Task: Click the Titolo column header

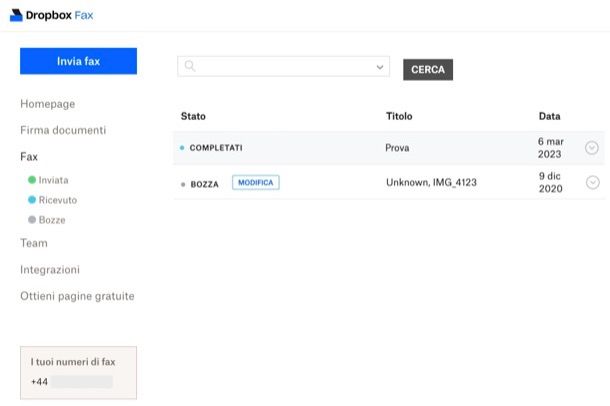Action: (x=399, y=116)
